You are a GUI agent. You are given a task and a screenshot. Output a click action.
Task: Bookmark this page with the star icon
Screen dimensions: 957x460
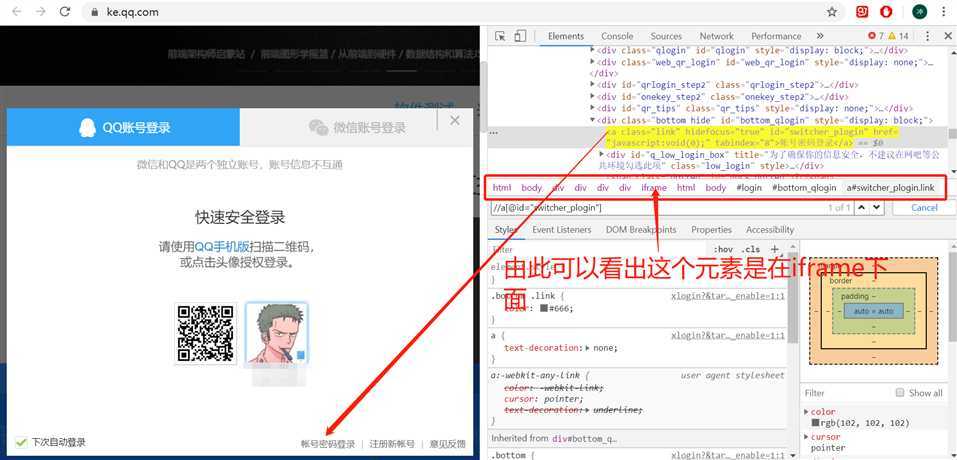(x=832, y=12)
